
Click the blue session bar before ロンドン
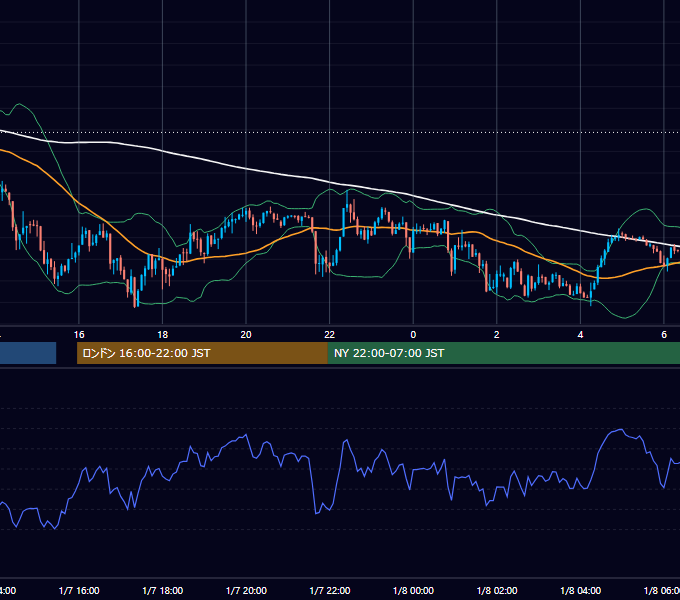28,353
